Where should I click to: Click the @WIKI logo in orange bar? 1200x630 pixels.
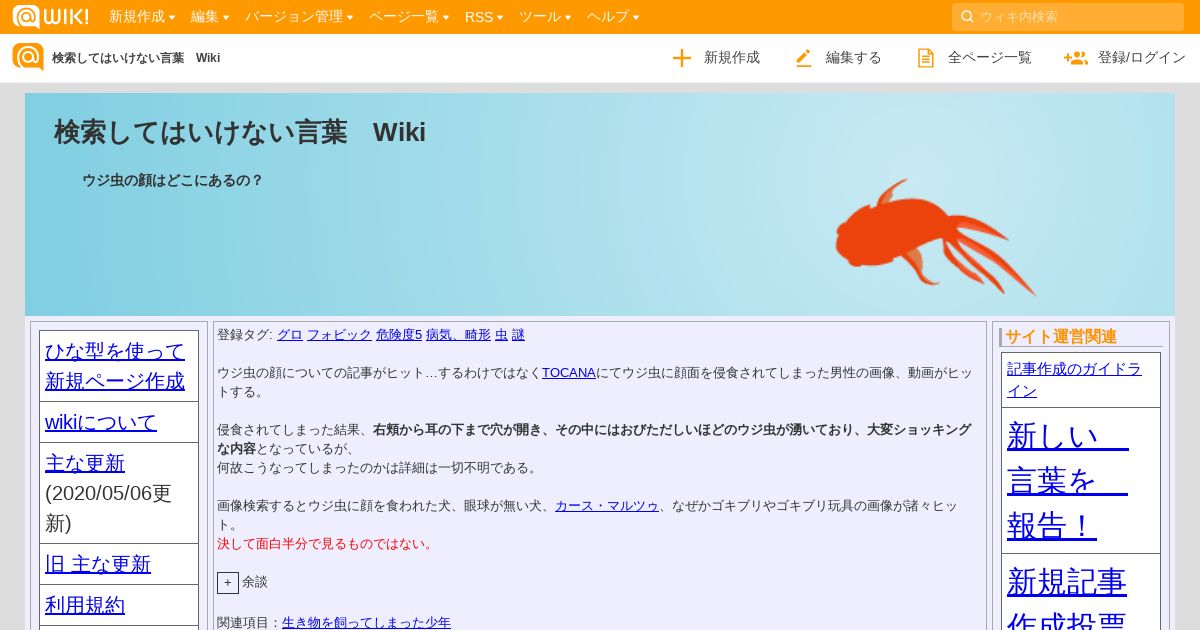click(50, 16)
